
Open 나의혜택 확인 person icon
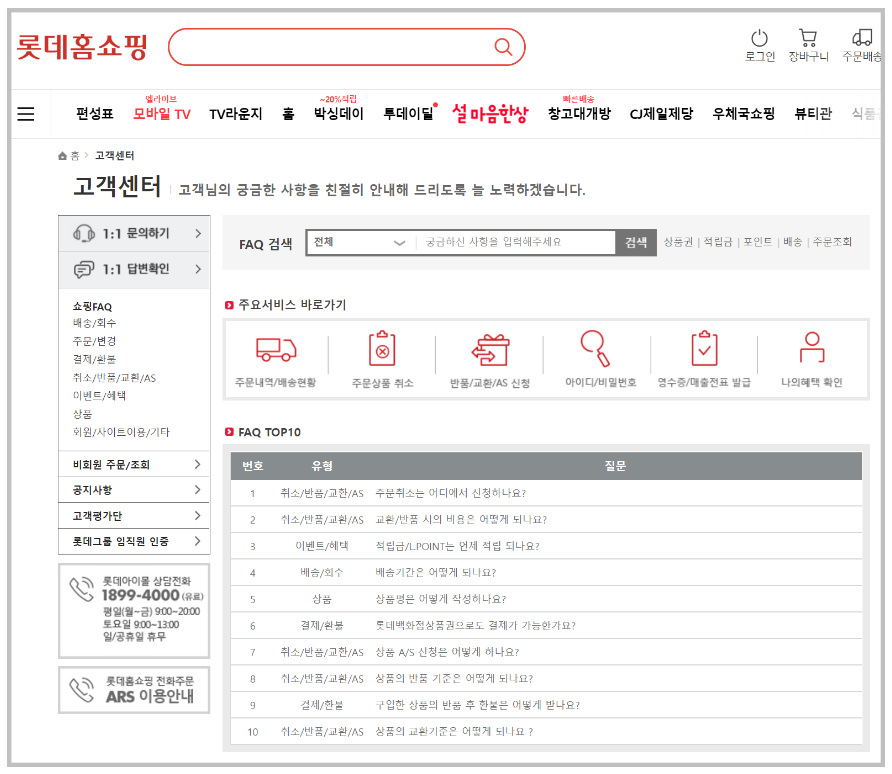[x=812, y=347]
